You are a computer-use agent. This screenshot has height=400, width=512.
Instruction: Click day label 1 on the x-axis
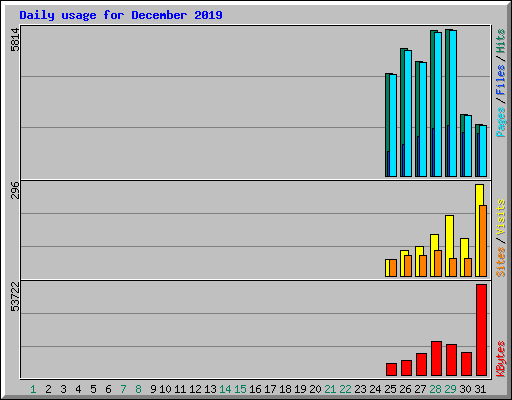pos(33,389)
